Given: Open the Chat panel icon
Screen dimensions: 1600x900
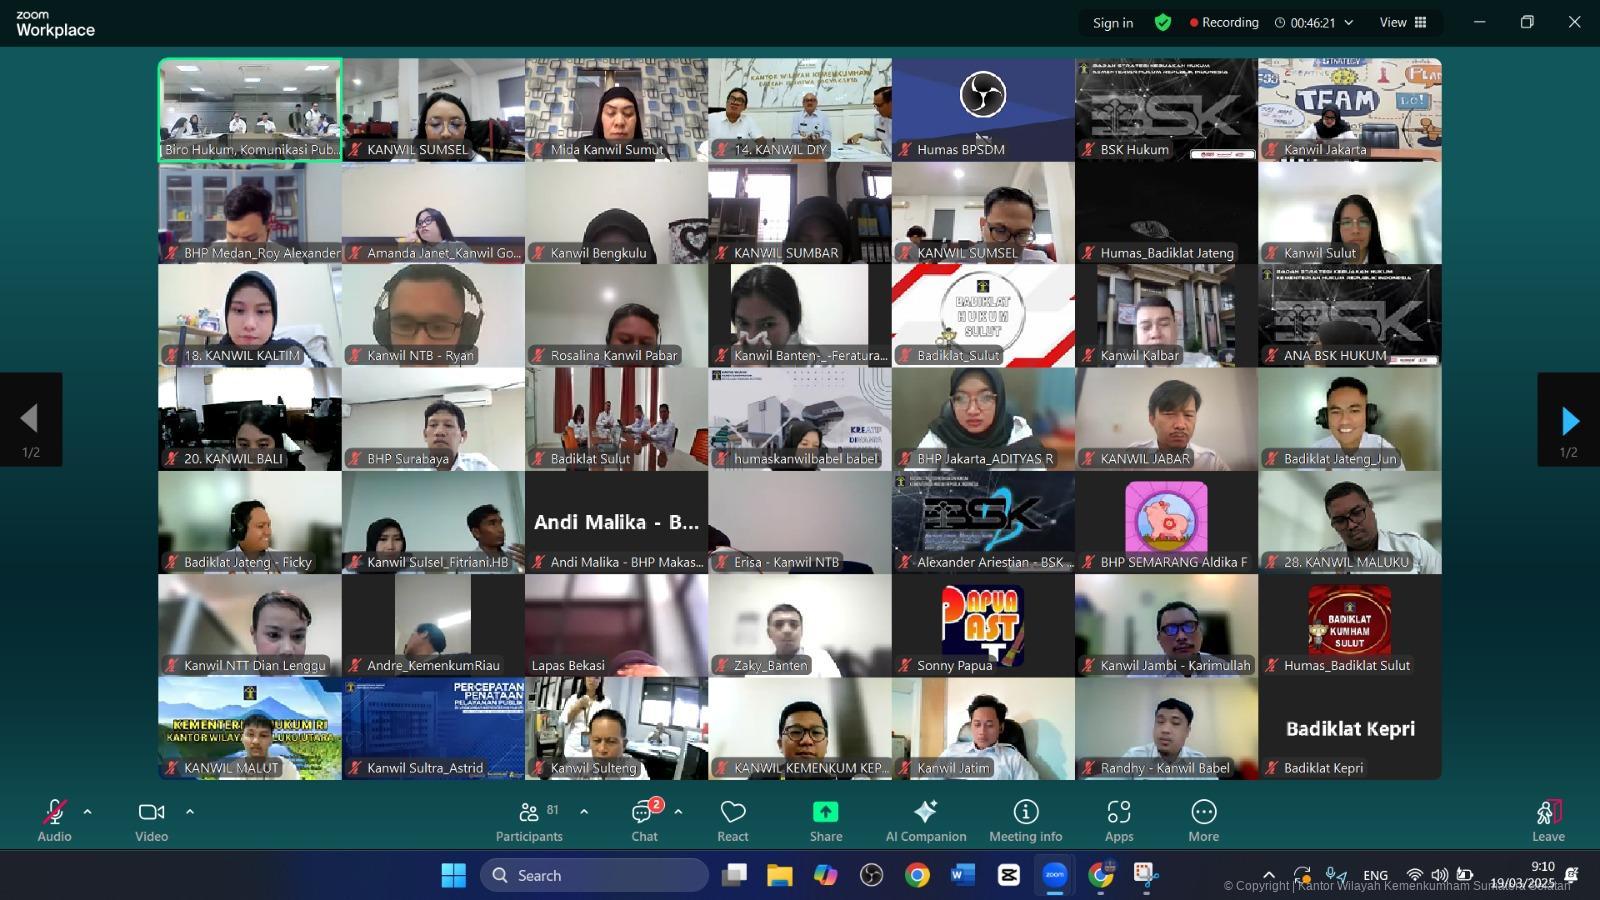Looking at the screenshot, I should (643, 812).
